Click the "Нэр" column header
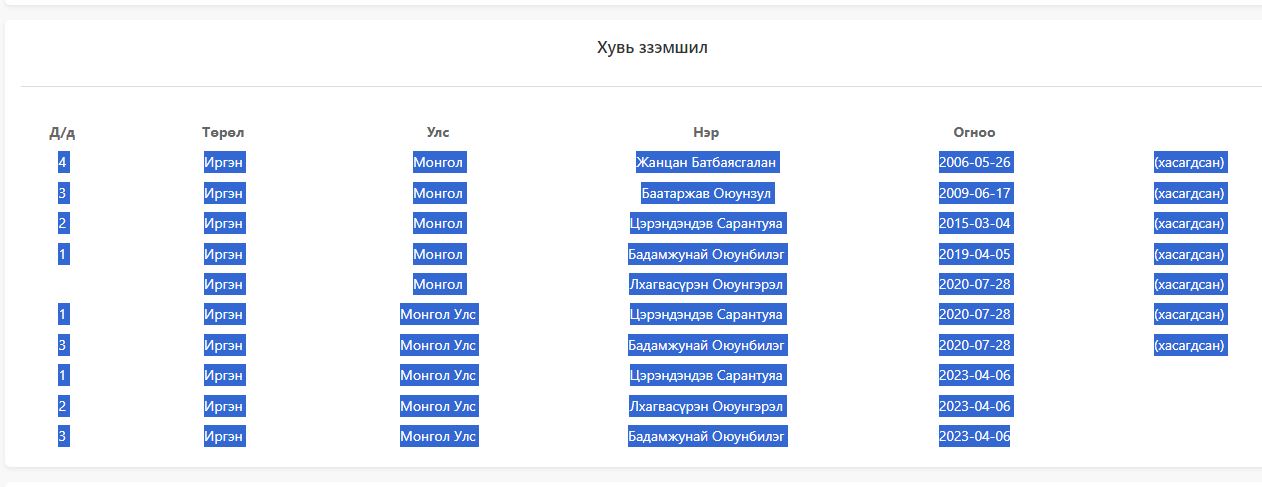This screenshot has height=487, width=1262. [706, 132]
